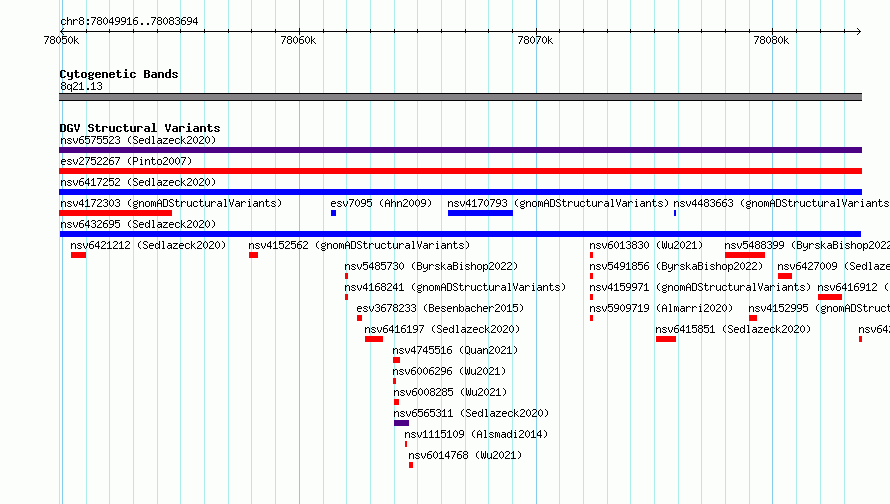890x504 pixels.
Task: Open the esv2752267 (Pinto2007) label
Action: coord(126,161)
